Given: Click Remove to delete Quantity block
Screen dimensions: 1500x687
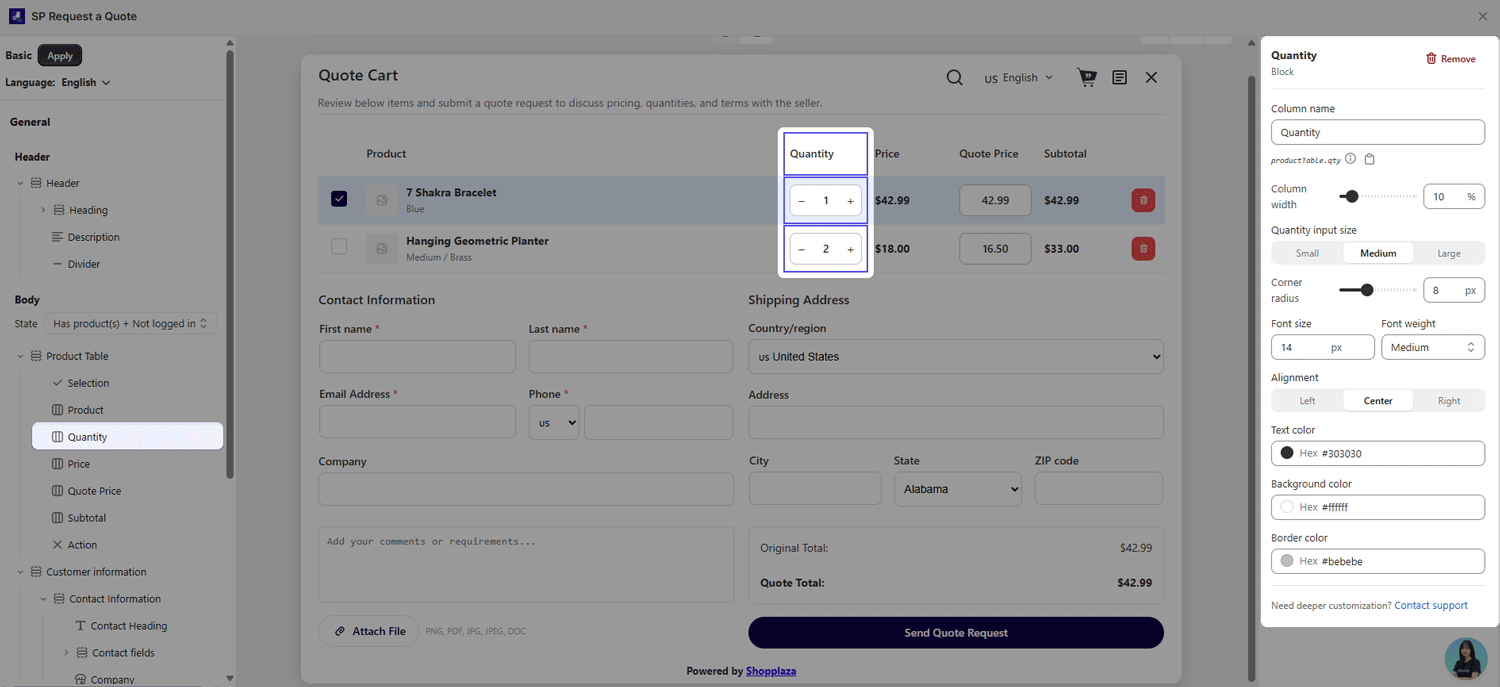Looking at the screenshot, I should pos(1450,59).
